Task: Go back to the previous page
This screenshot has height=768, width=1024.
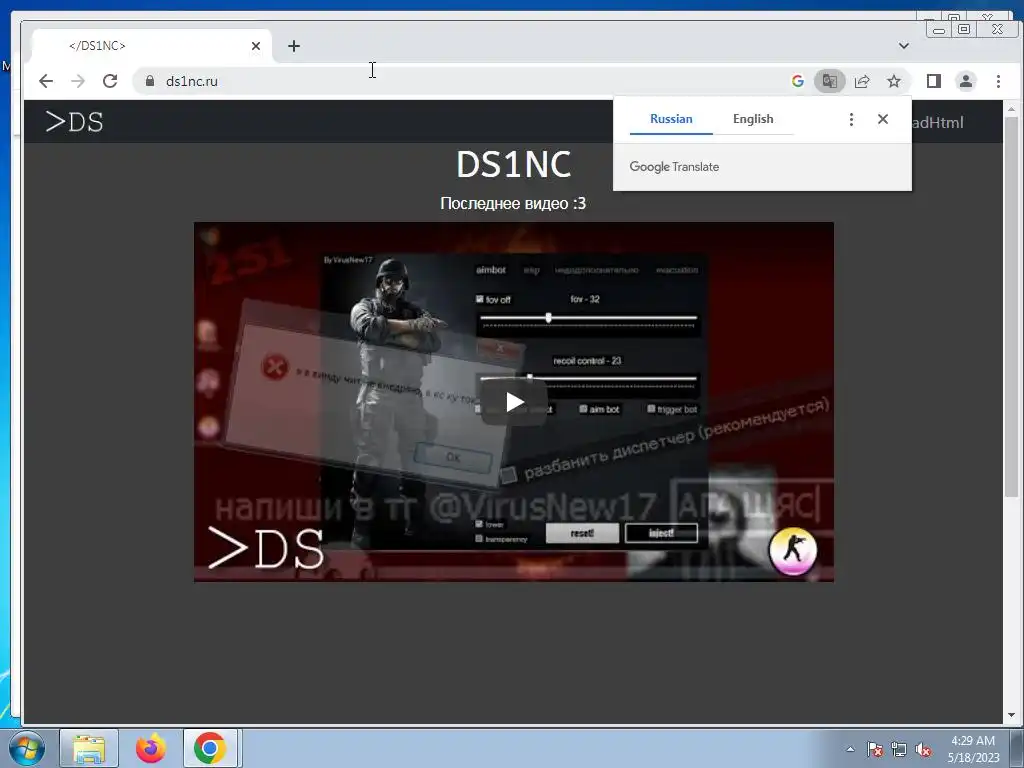Action: (46, 81)
